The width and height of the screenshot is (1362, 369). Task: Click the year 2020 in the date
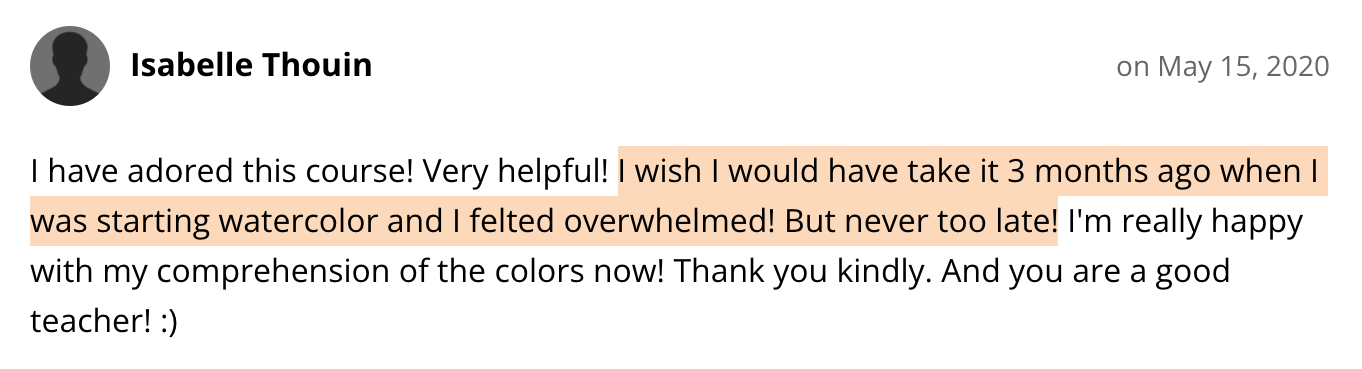(x=1297, y=67)
